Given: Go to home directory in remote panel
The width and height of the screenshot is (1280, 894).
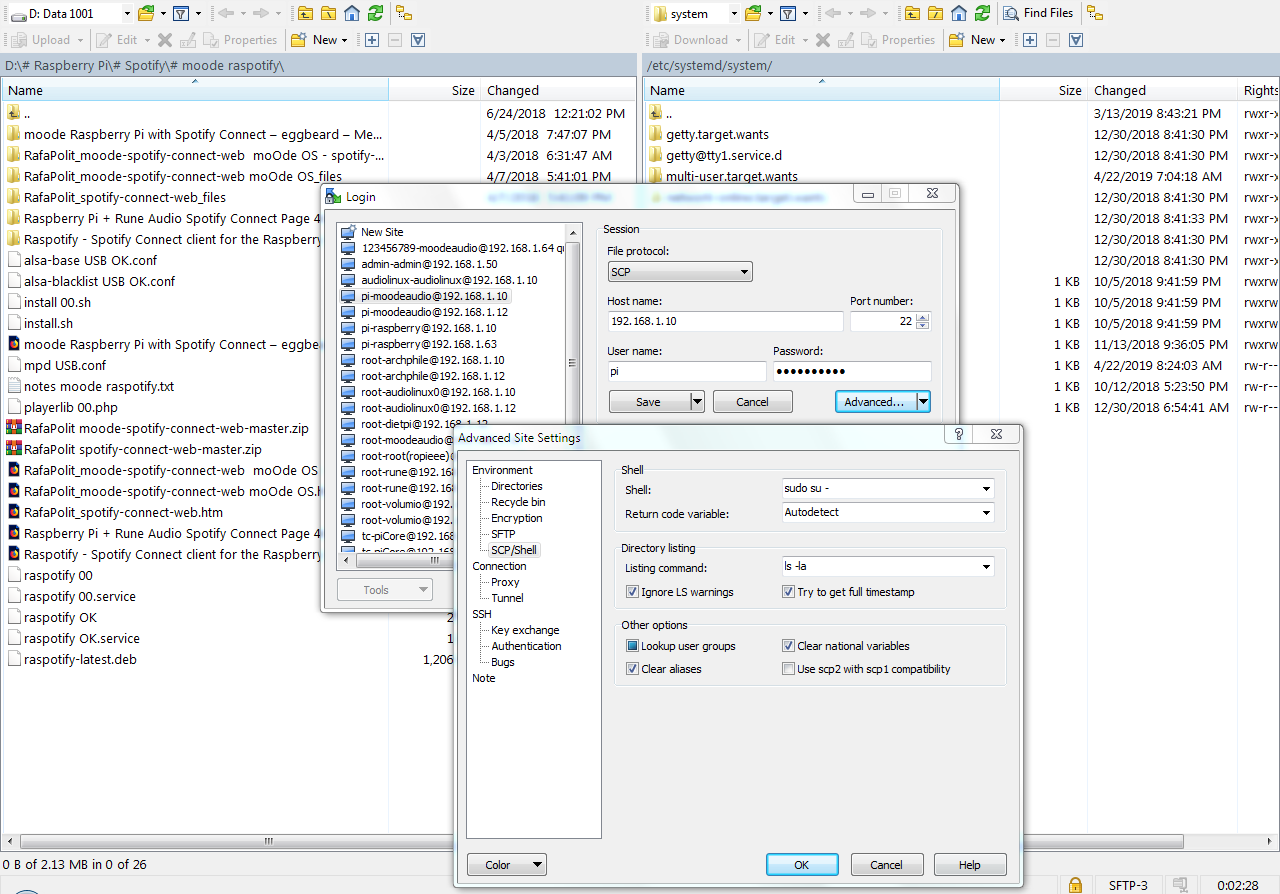Looking at the screenshot, I should [959, 13].
